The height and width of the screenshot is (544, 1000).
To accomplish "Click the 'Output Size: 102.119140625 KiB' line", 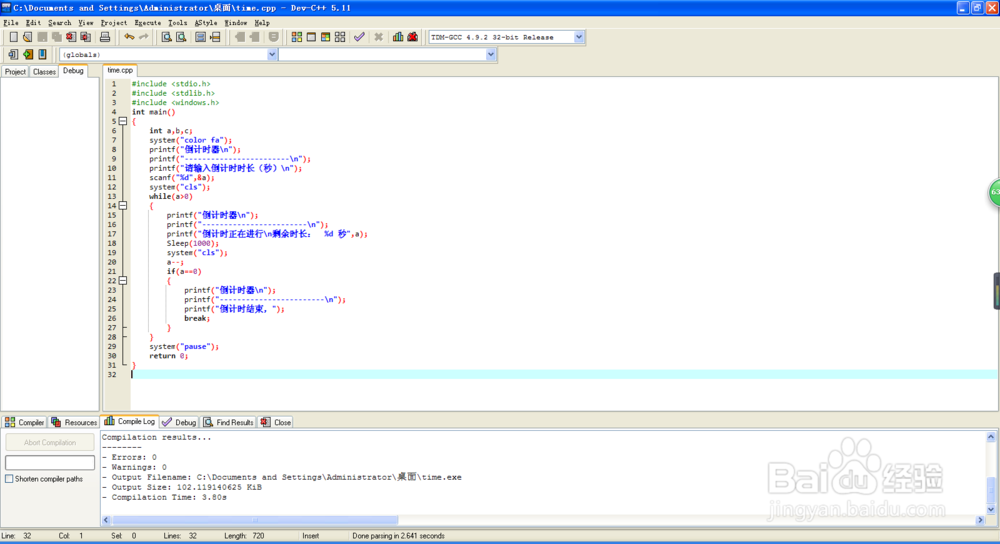I will [182, 487].
